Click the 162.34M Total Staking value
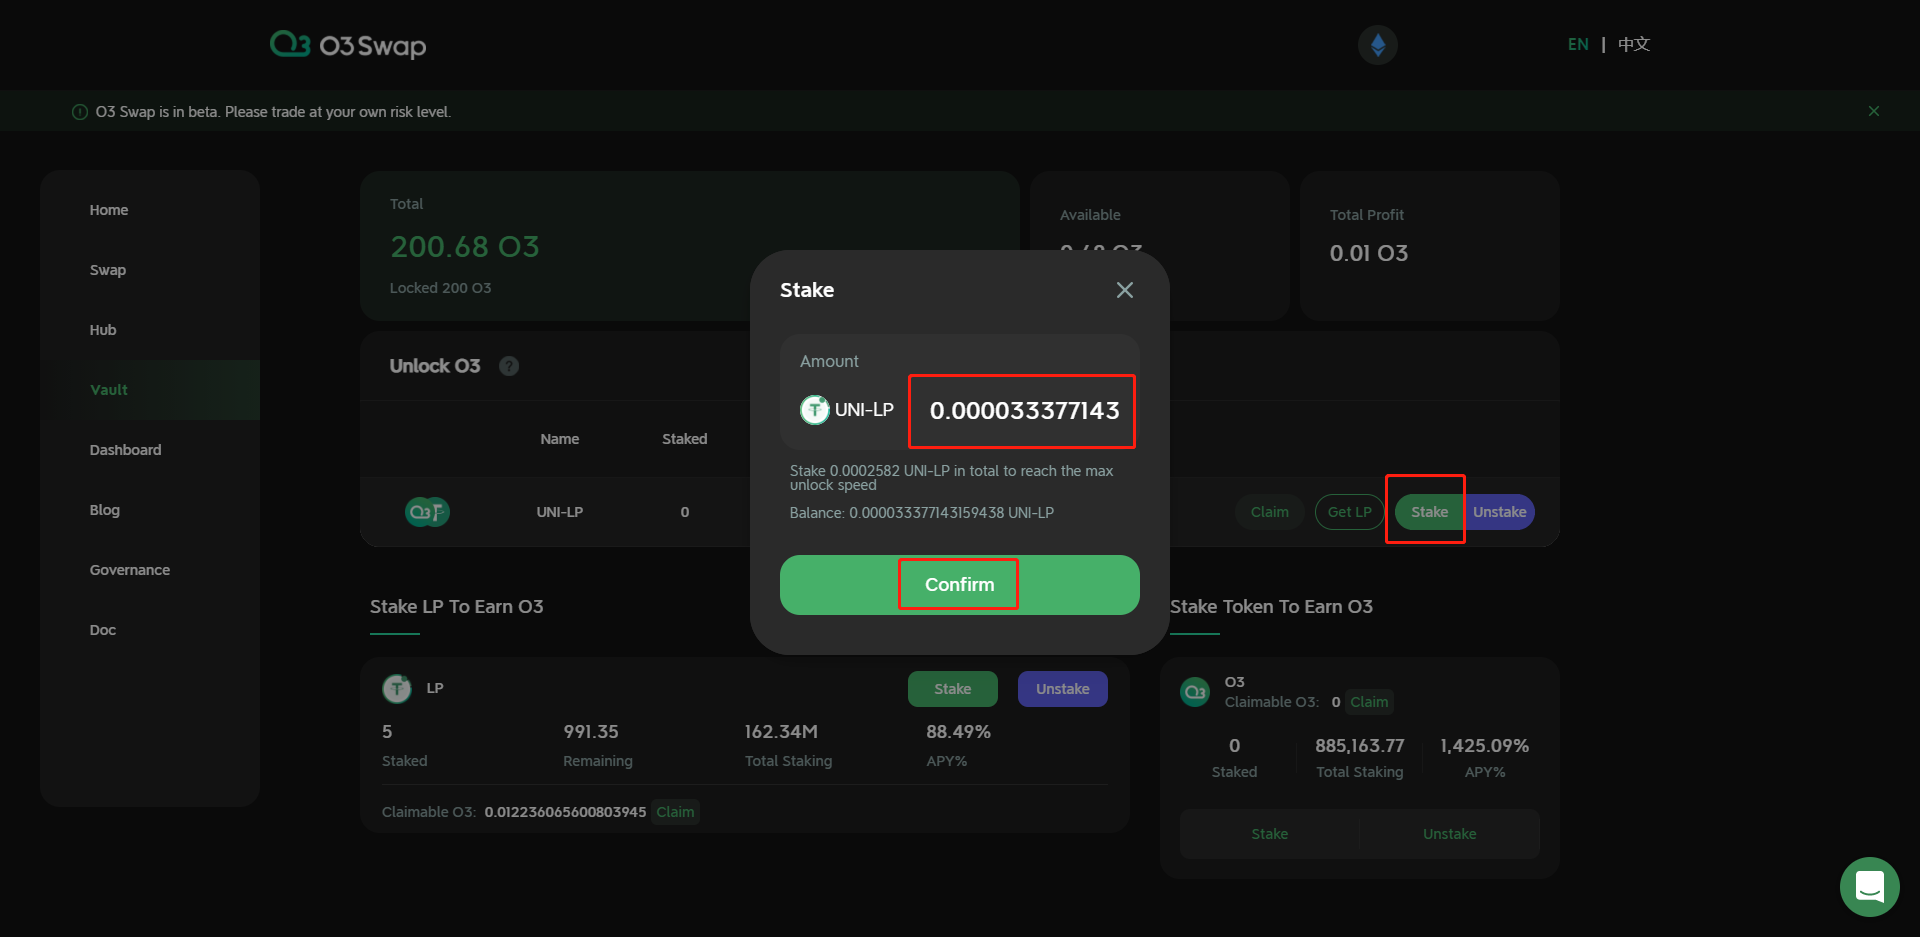The height and width of the screenshot is (937, 1920). point(781,732)
